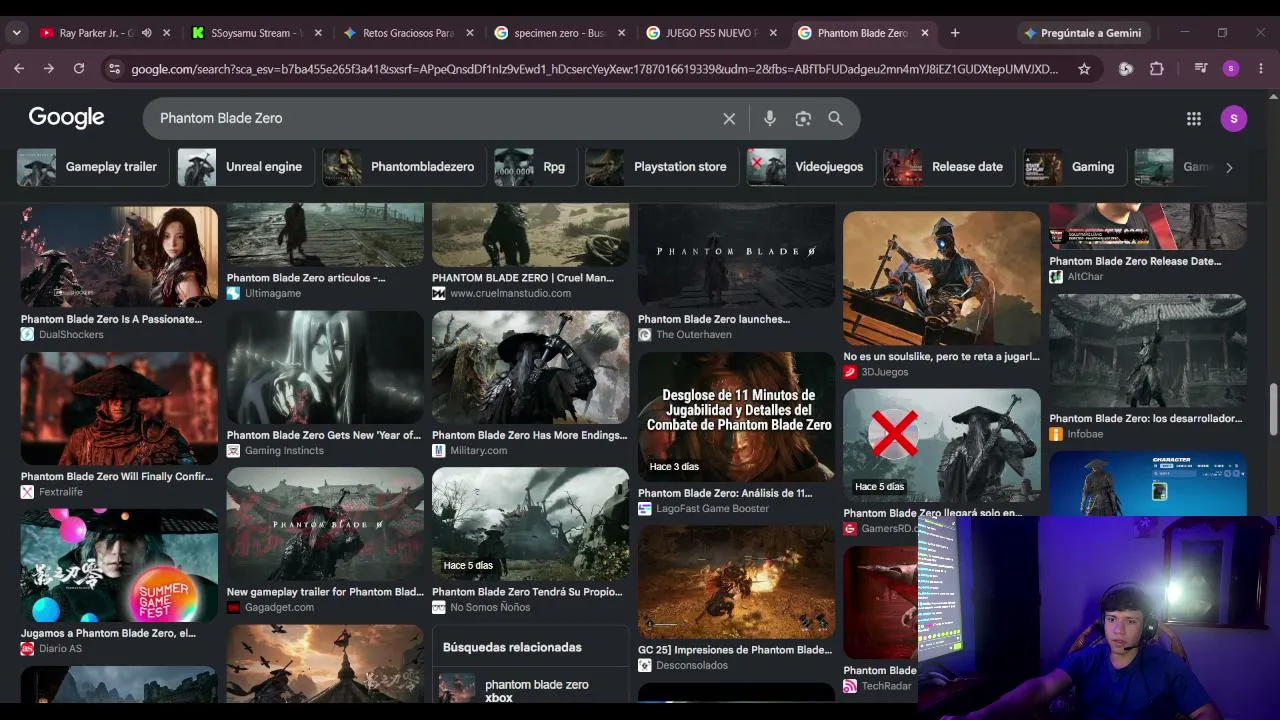Viewport: 1280px width, 720px height.
Task: Open the Google apps grid
Action: [x=1194, y=119]
